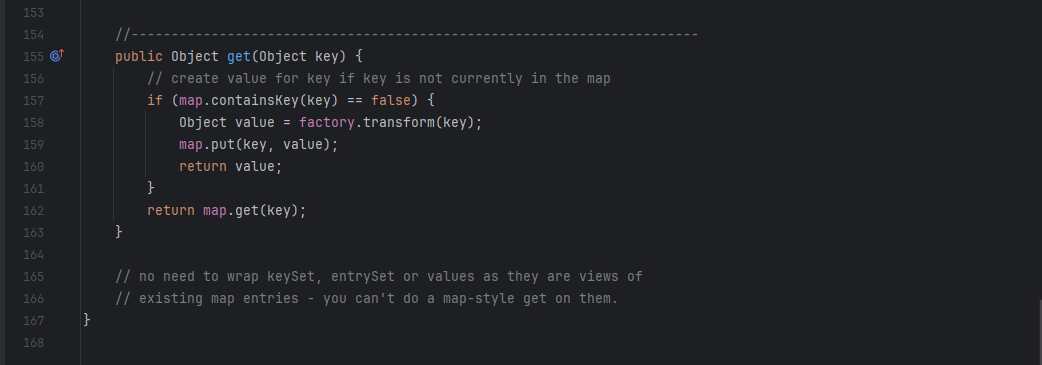
Task: Place cursor on the get method name declaration
Action: pyautogui.click(x=239, y=57)
